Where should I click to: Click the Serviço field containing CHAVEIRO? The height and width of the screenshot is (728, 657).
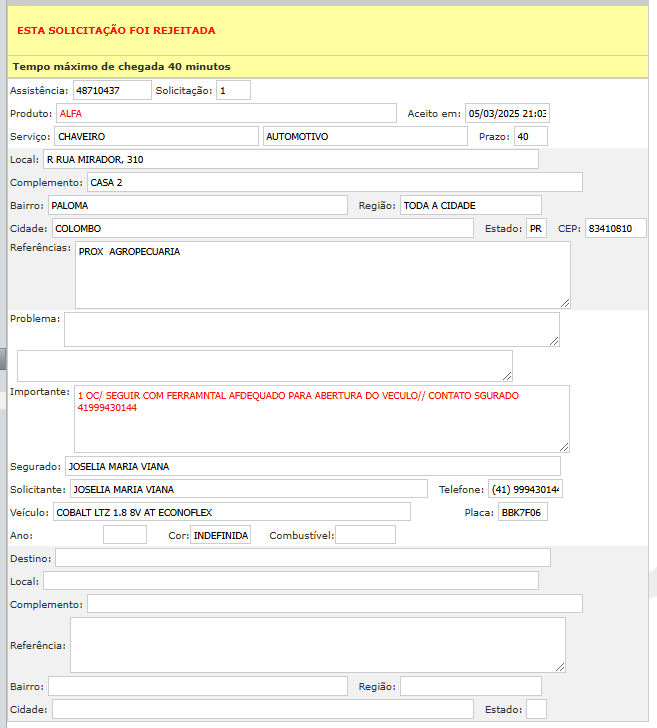(x=156, y=136)
